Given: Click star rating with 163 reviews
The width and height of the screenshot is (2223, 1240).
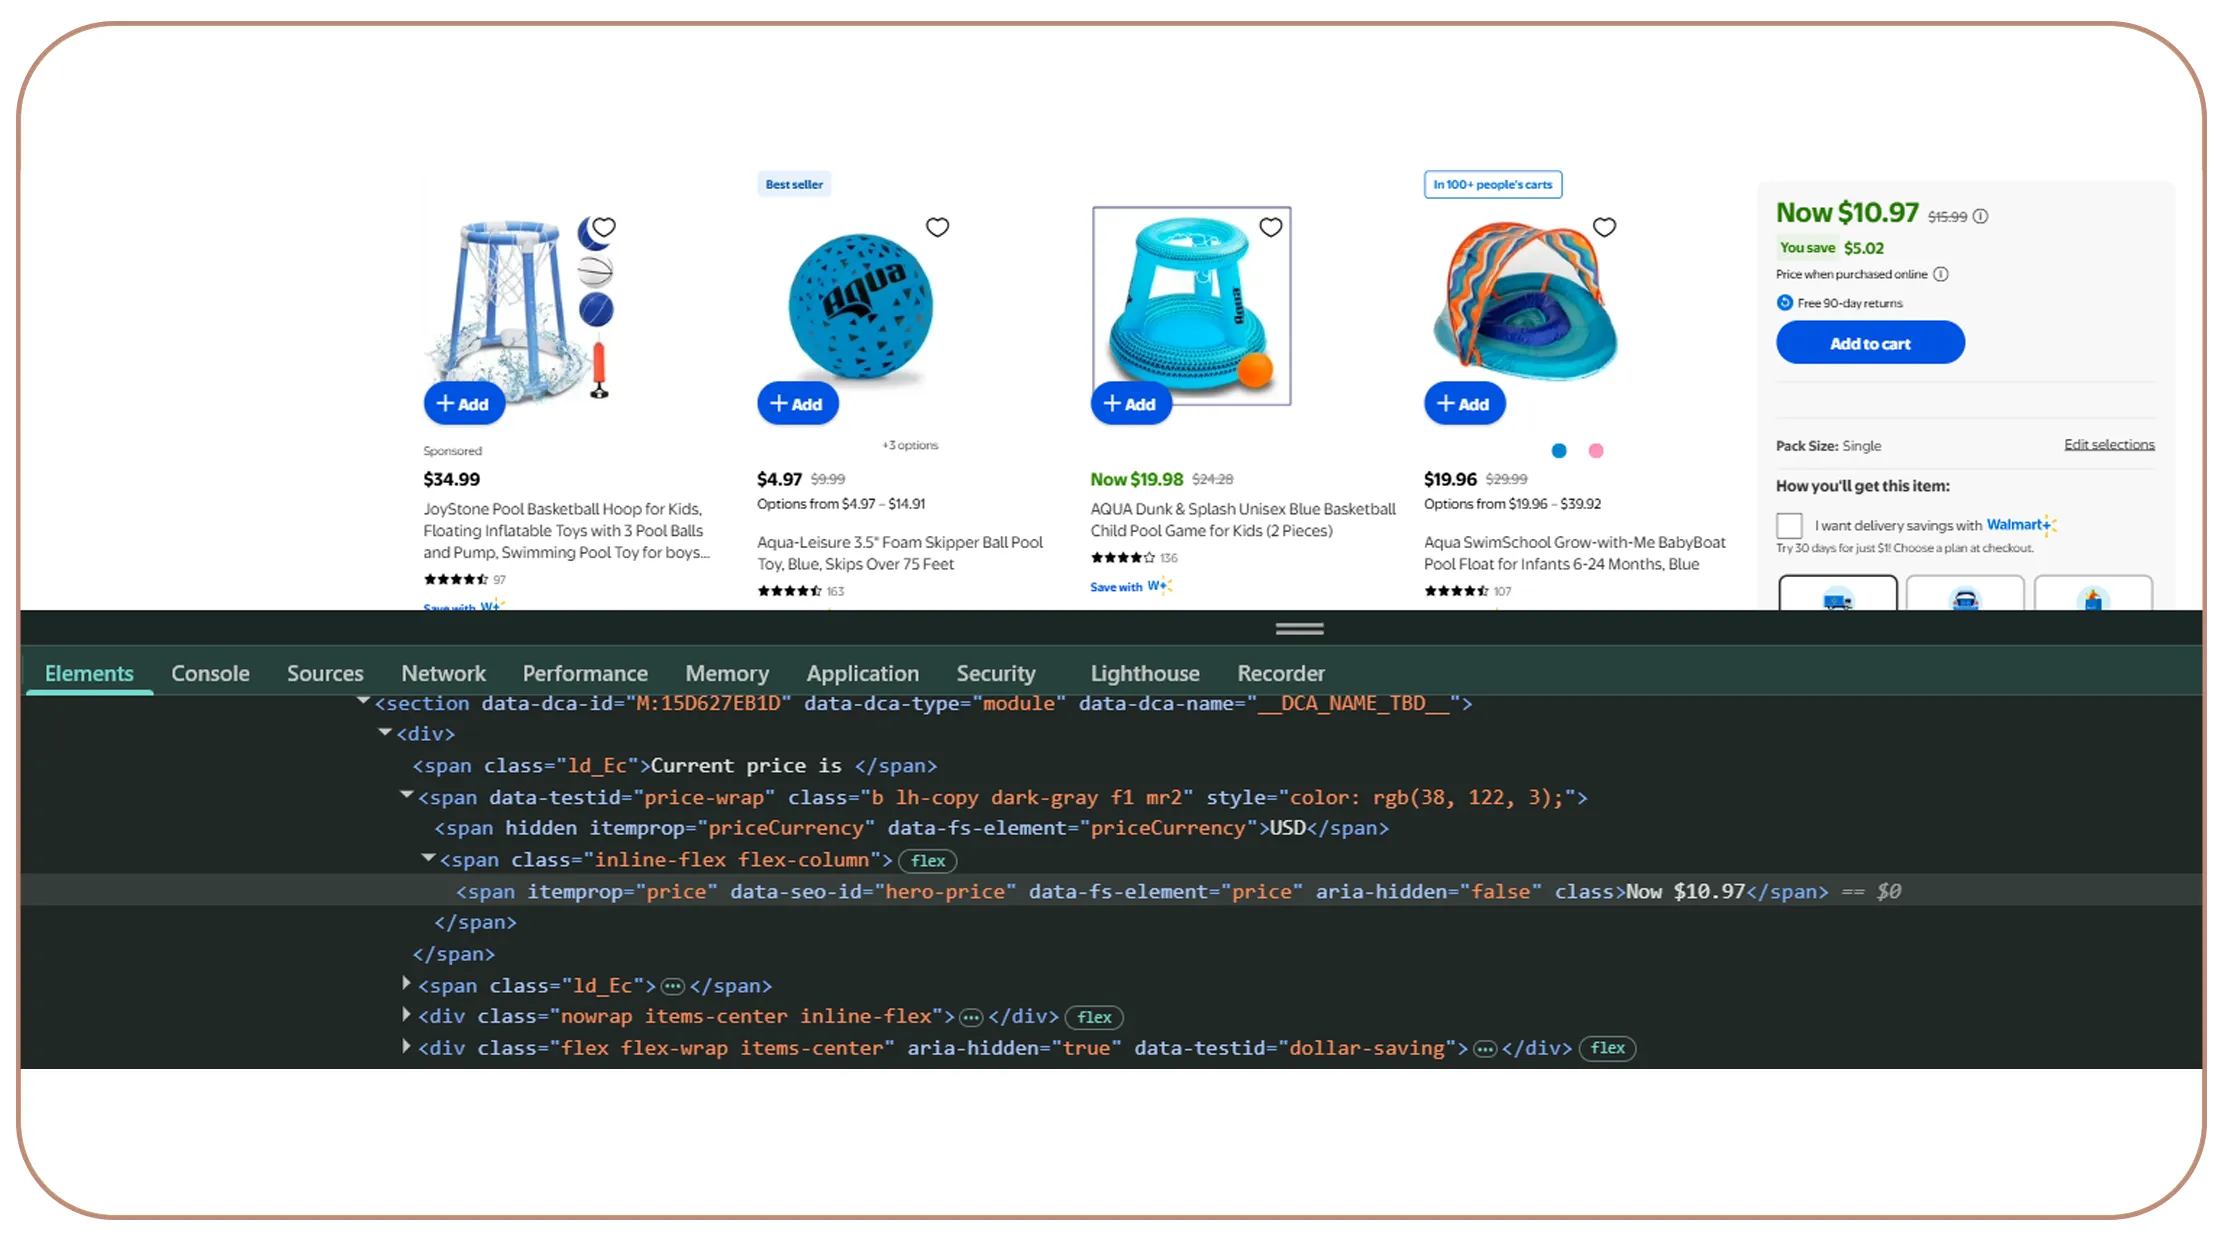Looking at the screenshot, I should pos(790,591).
